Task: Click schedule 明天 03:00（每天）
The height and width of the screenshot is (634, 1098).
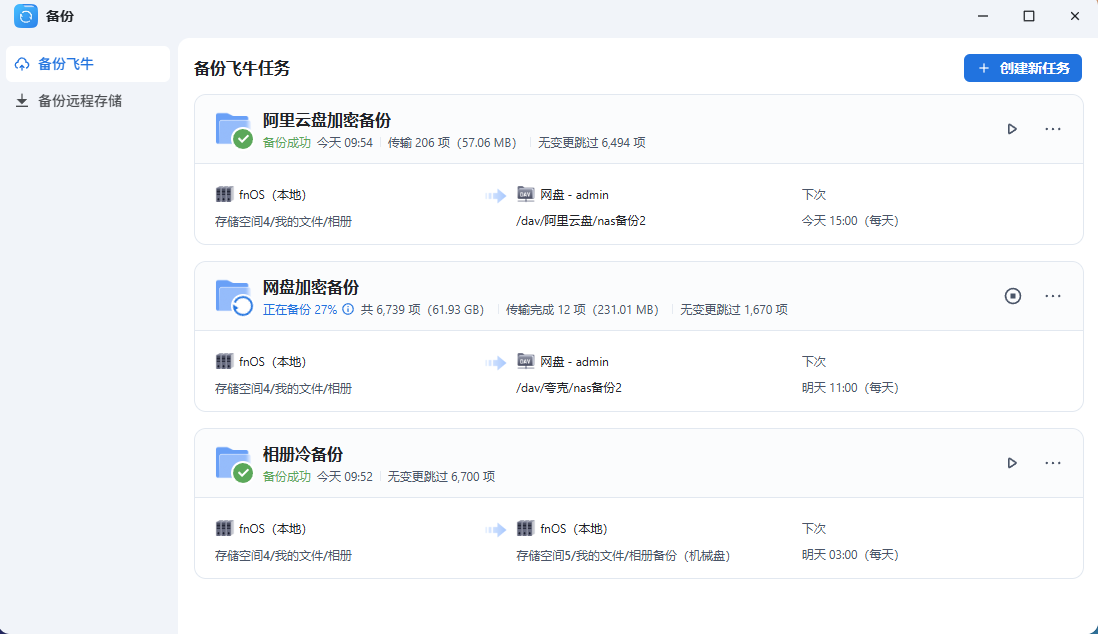Action: coord(850,555)
